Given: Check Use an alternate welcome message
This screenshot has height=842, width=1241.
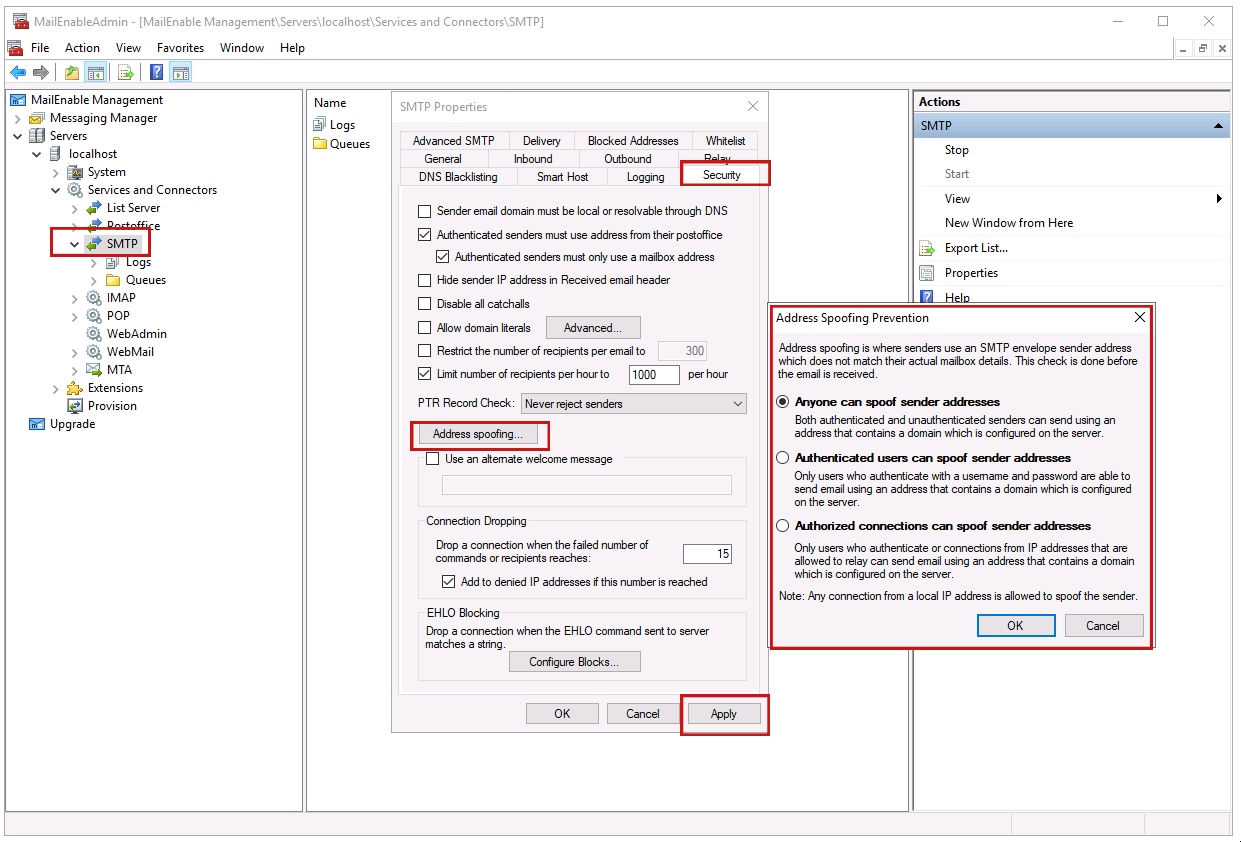Looking at the screenshot, I should click(433, 459).
